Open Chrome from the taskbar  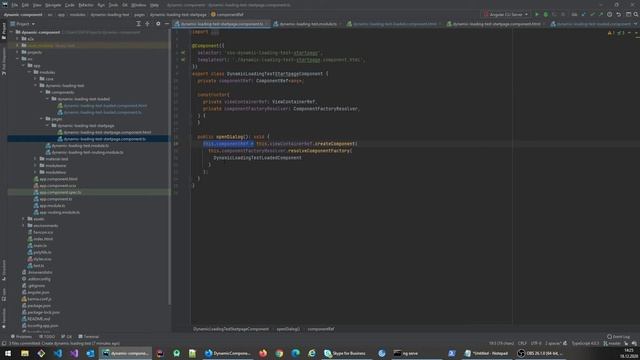(279, 353)
